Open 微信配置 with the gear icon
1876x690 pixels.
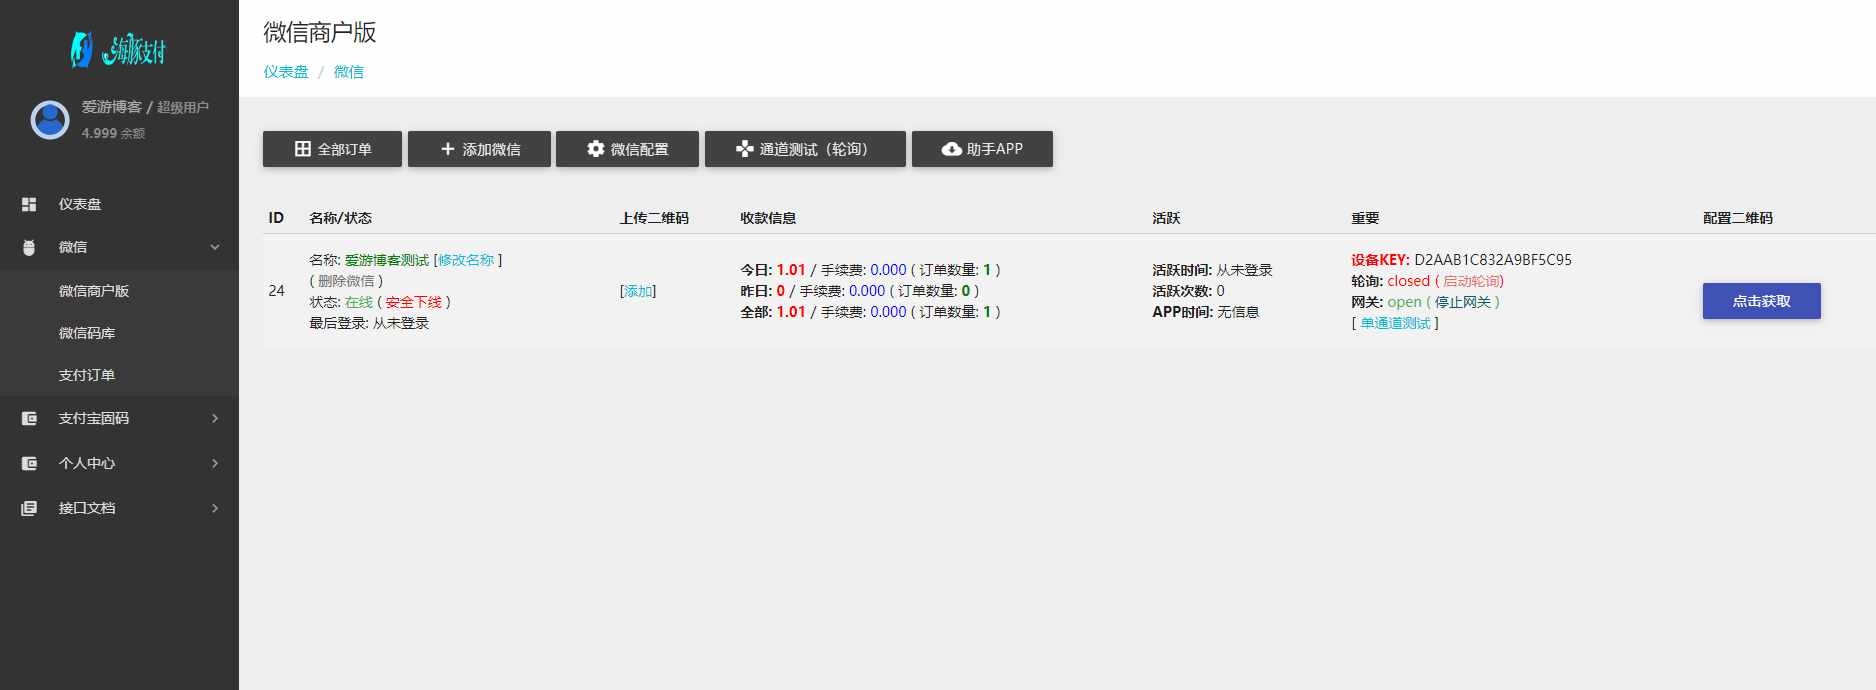point(628,149)
